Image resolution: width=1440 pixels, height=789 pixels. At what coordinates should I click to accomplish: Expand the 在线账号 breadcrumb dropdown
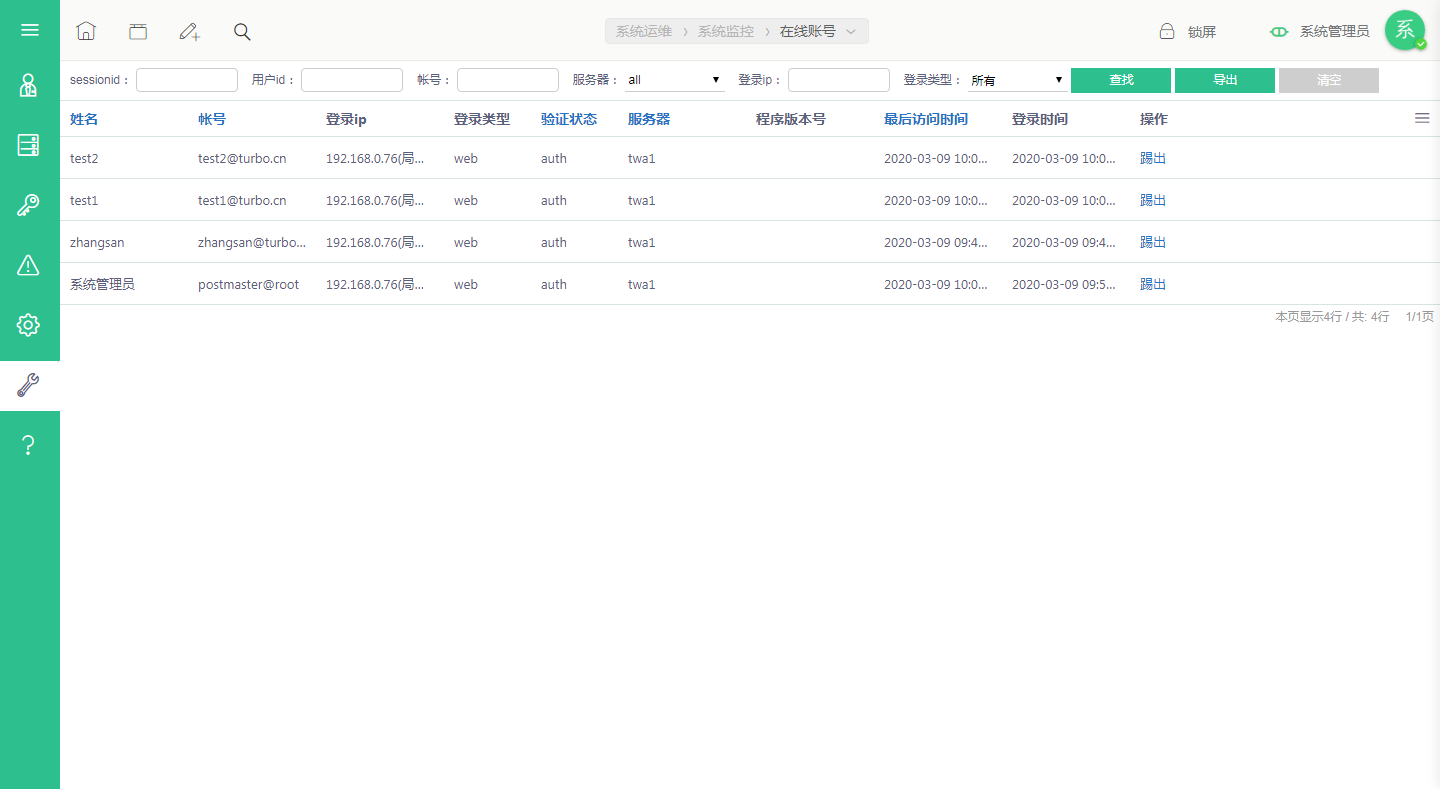(x=851, y=32)
